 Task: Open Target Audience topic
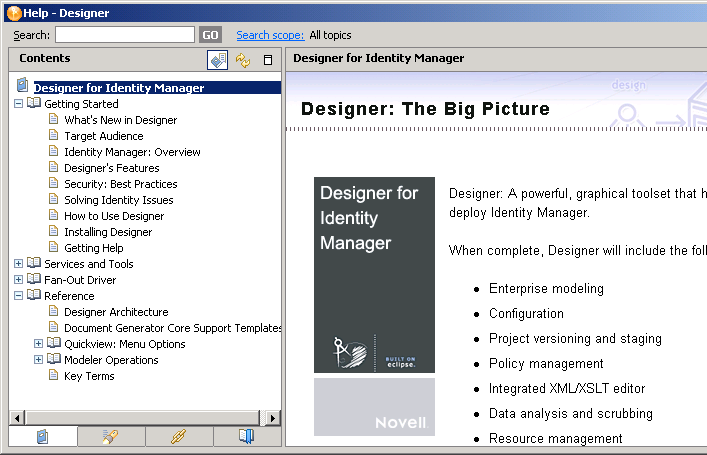104,136
